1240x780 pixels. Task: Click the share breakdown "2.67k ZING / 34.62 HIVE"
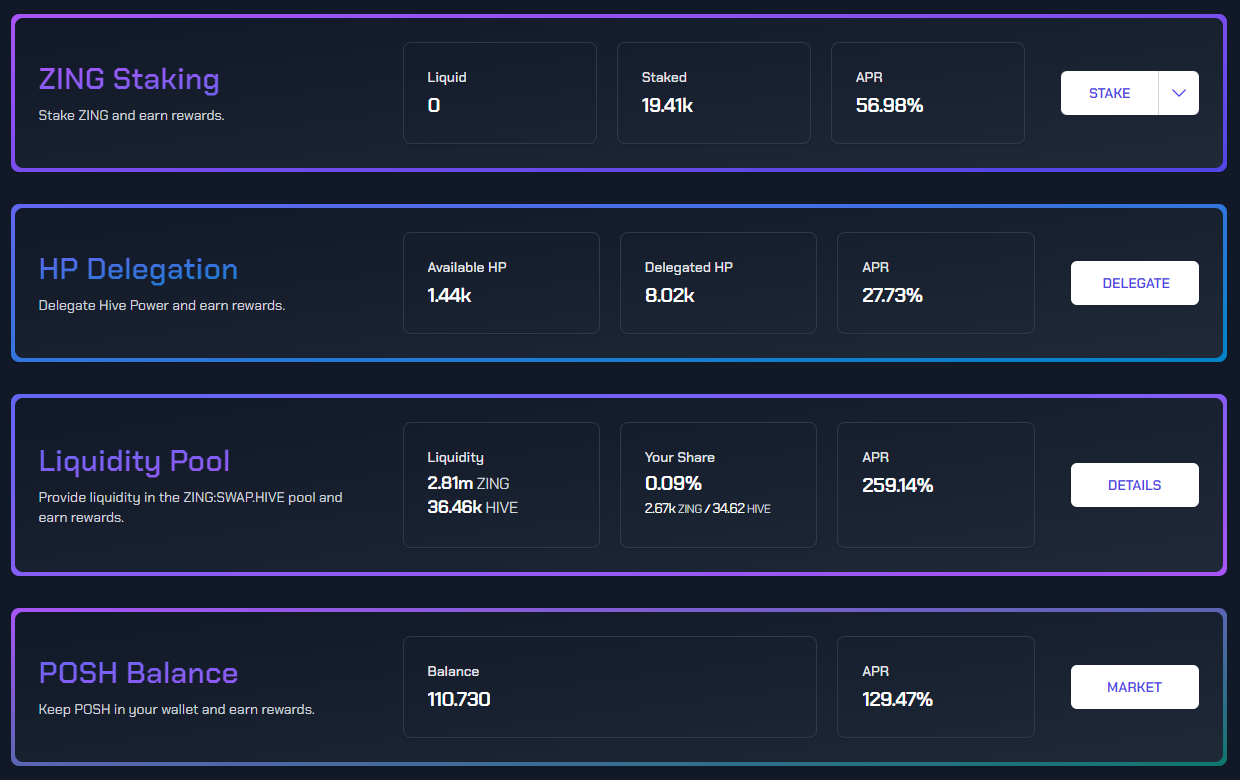pyautogui.click(x=707, y=509)
